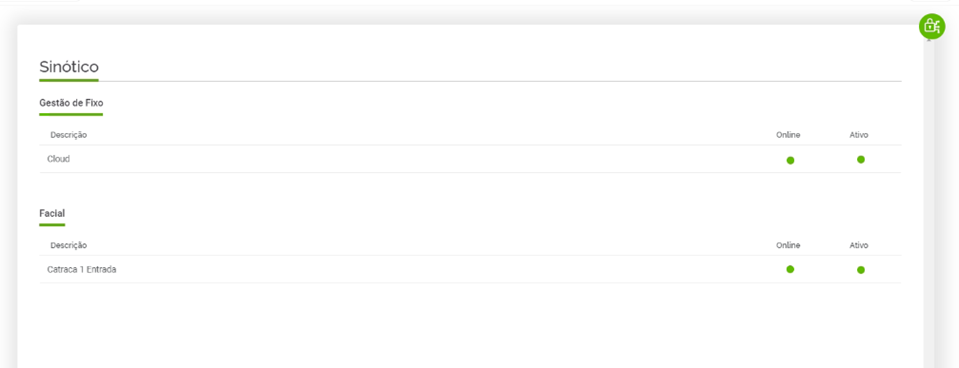Click Catraca 1 Entrada's Ativo status dot

tap(861, 270)
